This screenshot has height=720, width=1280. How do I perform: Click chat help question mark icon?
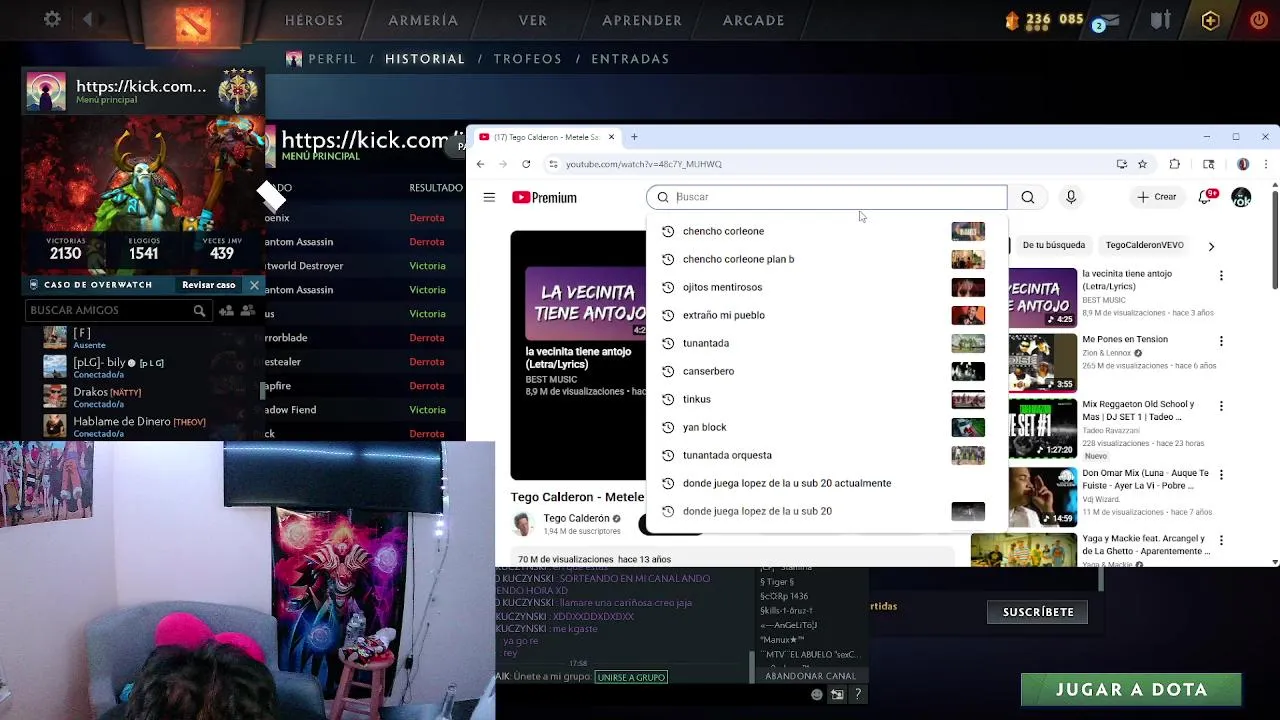coord(857,695)
